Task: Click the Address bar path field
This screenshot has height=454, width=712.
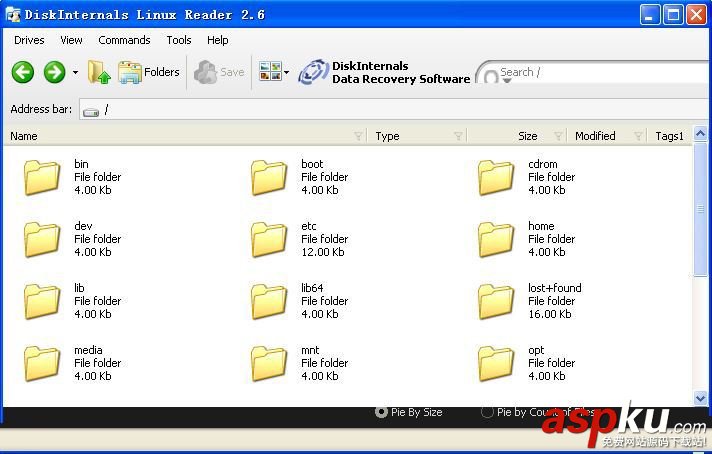Action: 395,109
